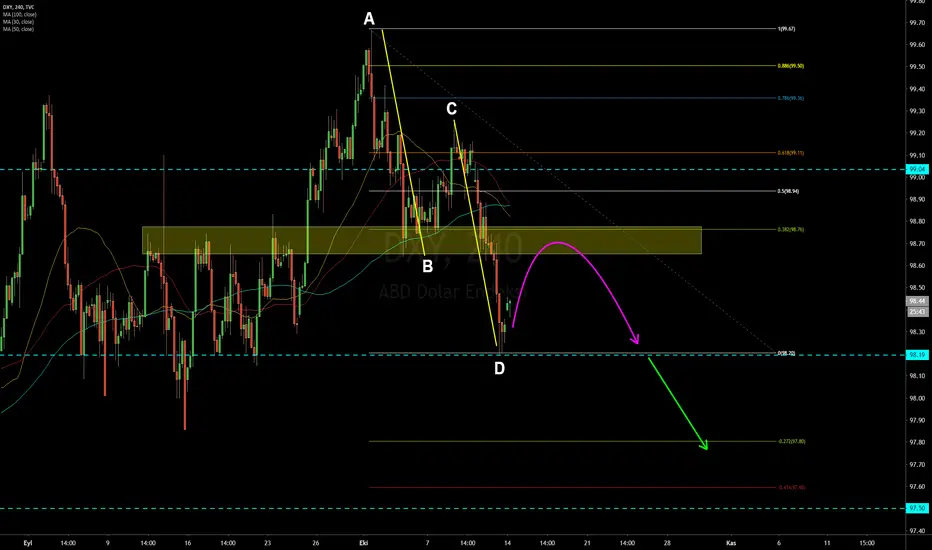This screenshot has height=550, width=932.
Task: Click the gray 98.44 current price tag
Action: (x=916, y=301)
